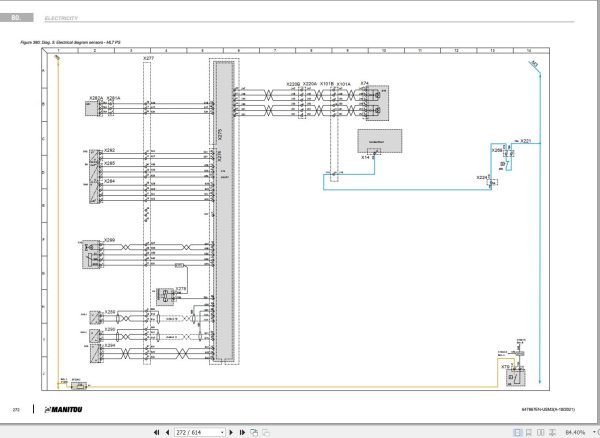
Task: Click the MANITOU logo in footer
Action: (x=64, y=410)
